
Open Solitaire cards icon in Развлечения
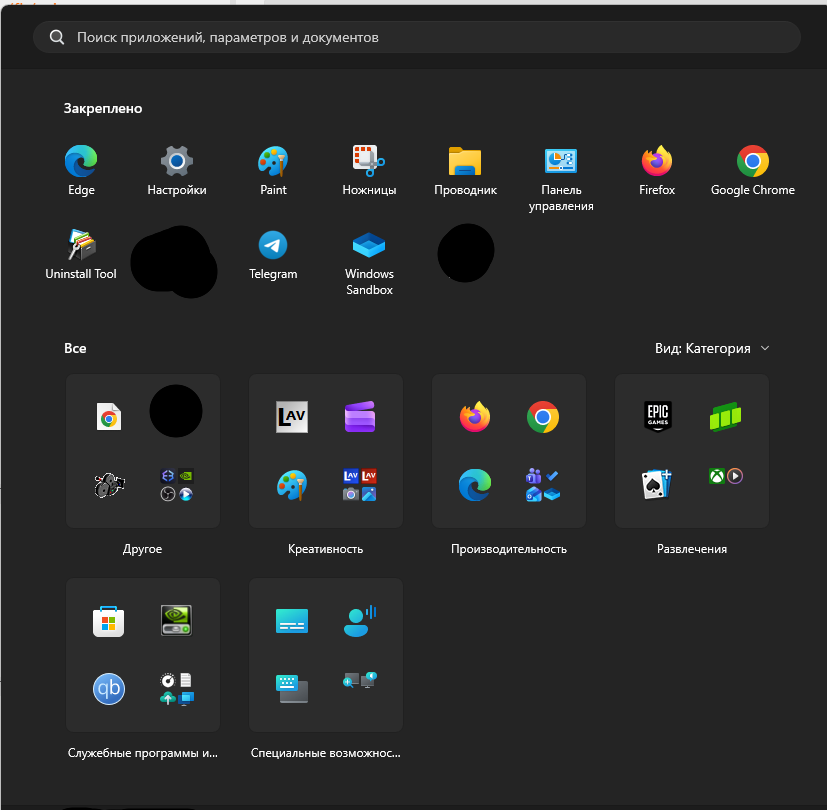(x=657, y=485)
